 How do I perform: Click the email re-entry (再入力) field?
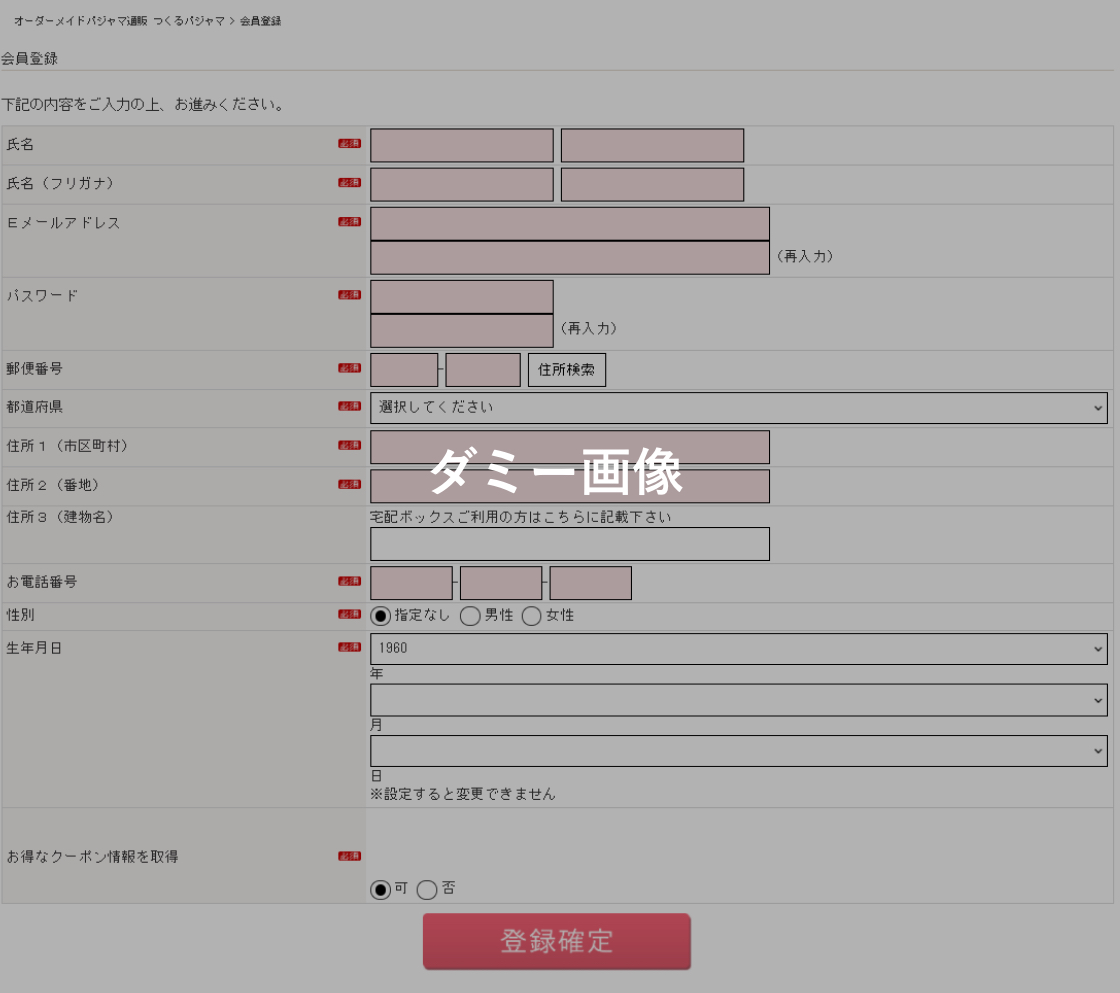click(570, 258)
